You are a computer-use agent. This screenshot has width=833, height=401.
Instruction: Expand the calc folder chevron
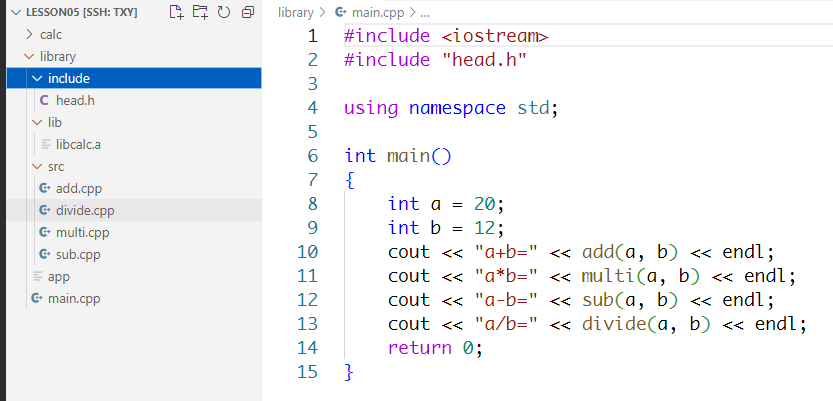(29, 35)
